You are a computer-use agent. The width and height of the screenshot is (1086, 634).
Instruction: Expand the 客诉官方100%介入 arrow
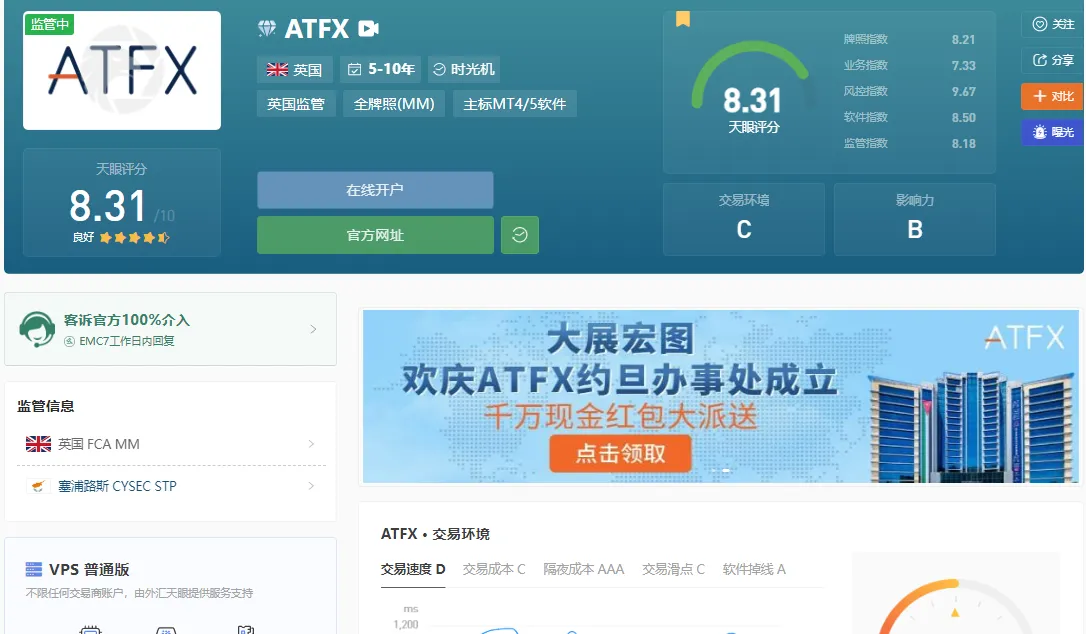[x=313, y=329]
